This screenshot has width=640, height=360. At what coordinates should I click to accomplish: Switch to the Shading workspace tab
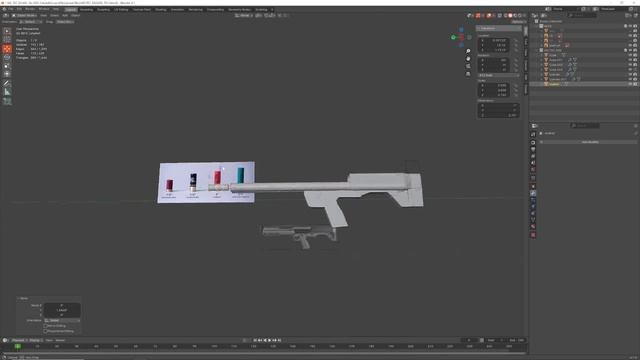point(160,9)
